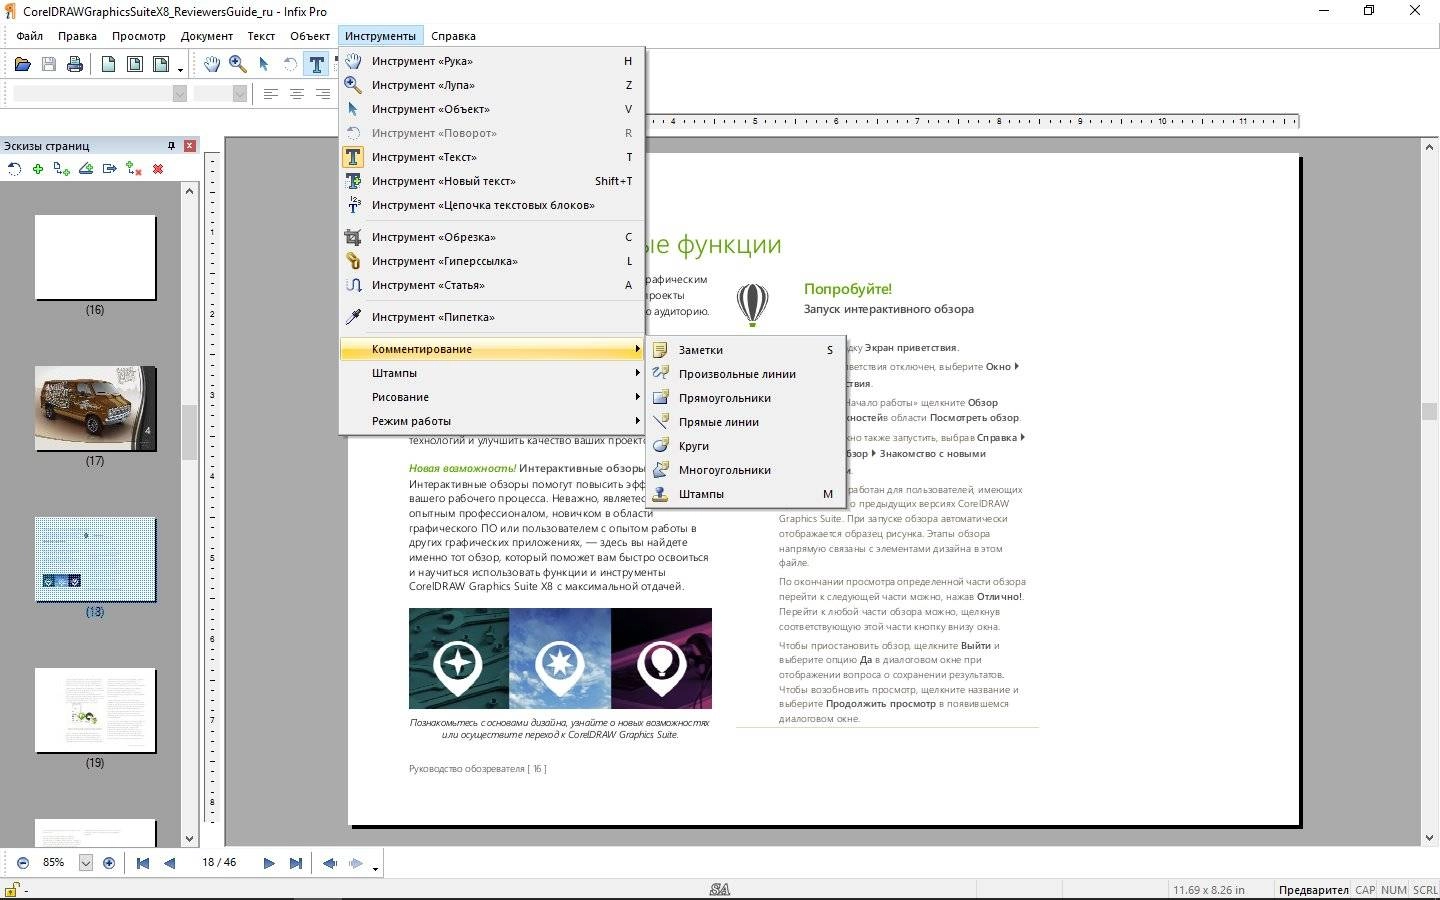
Task: Open the Справка menu
Action: point(453,36)
